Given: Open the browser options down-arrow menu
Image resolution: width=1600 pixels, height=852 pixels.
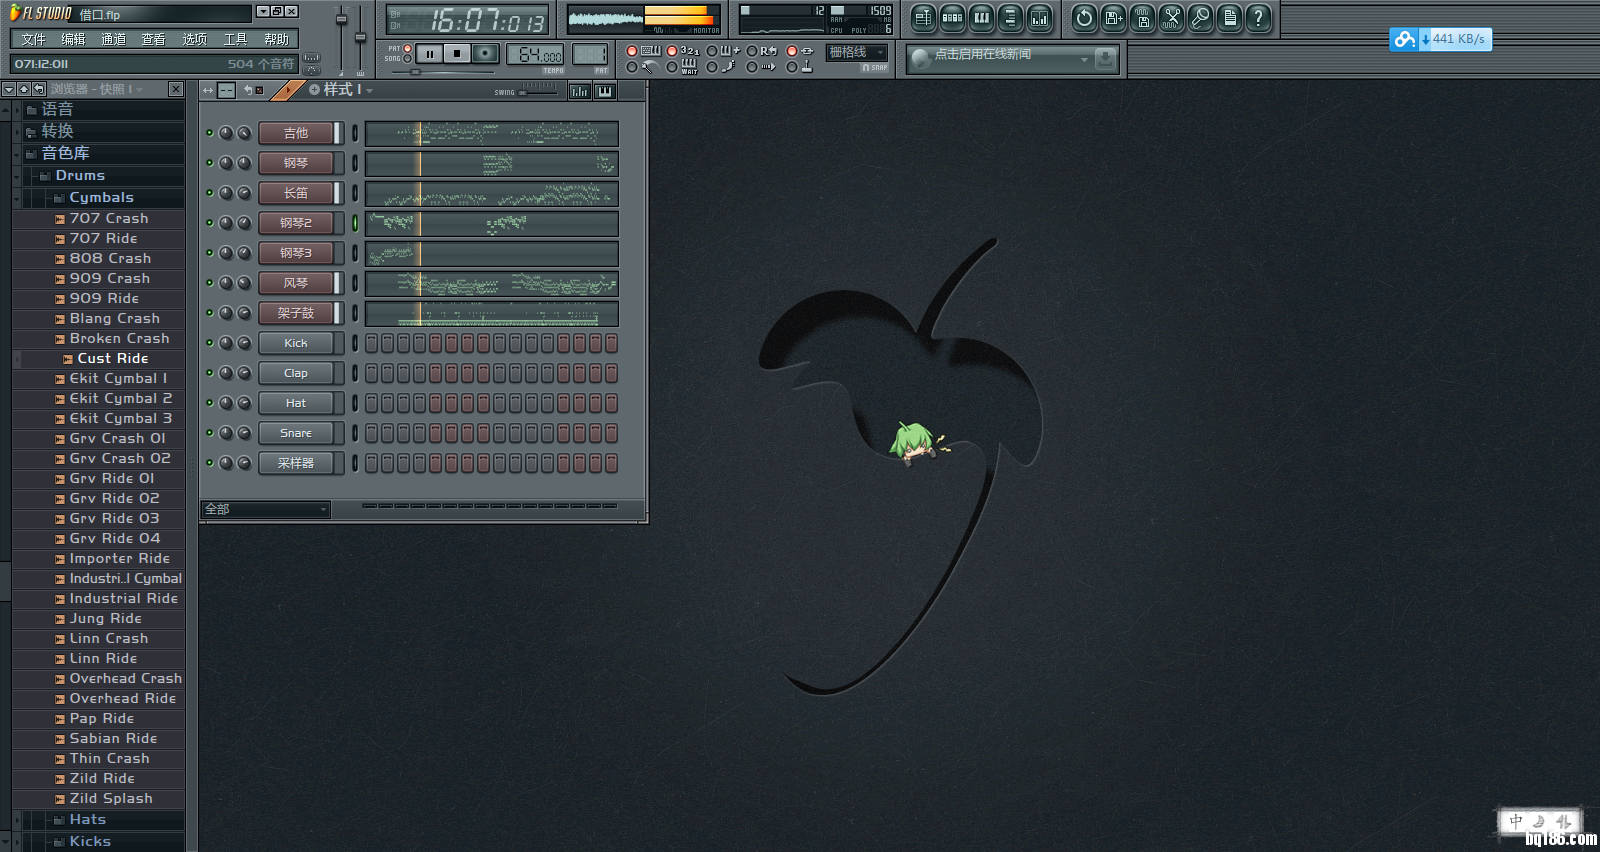Looking at the screenshot, I should [x=8, y=89].
